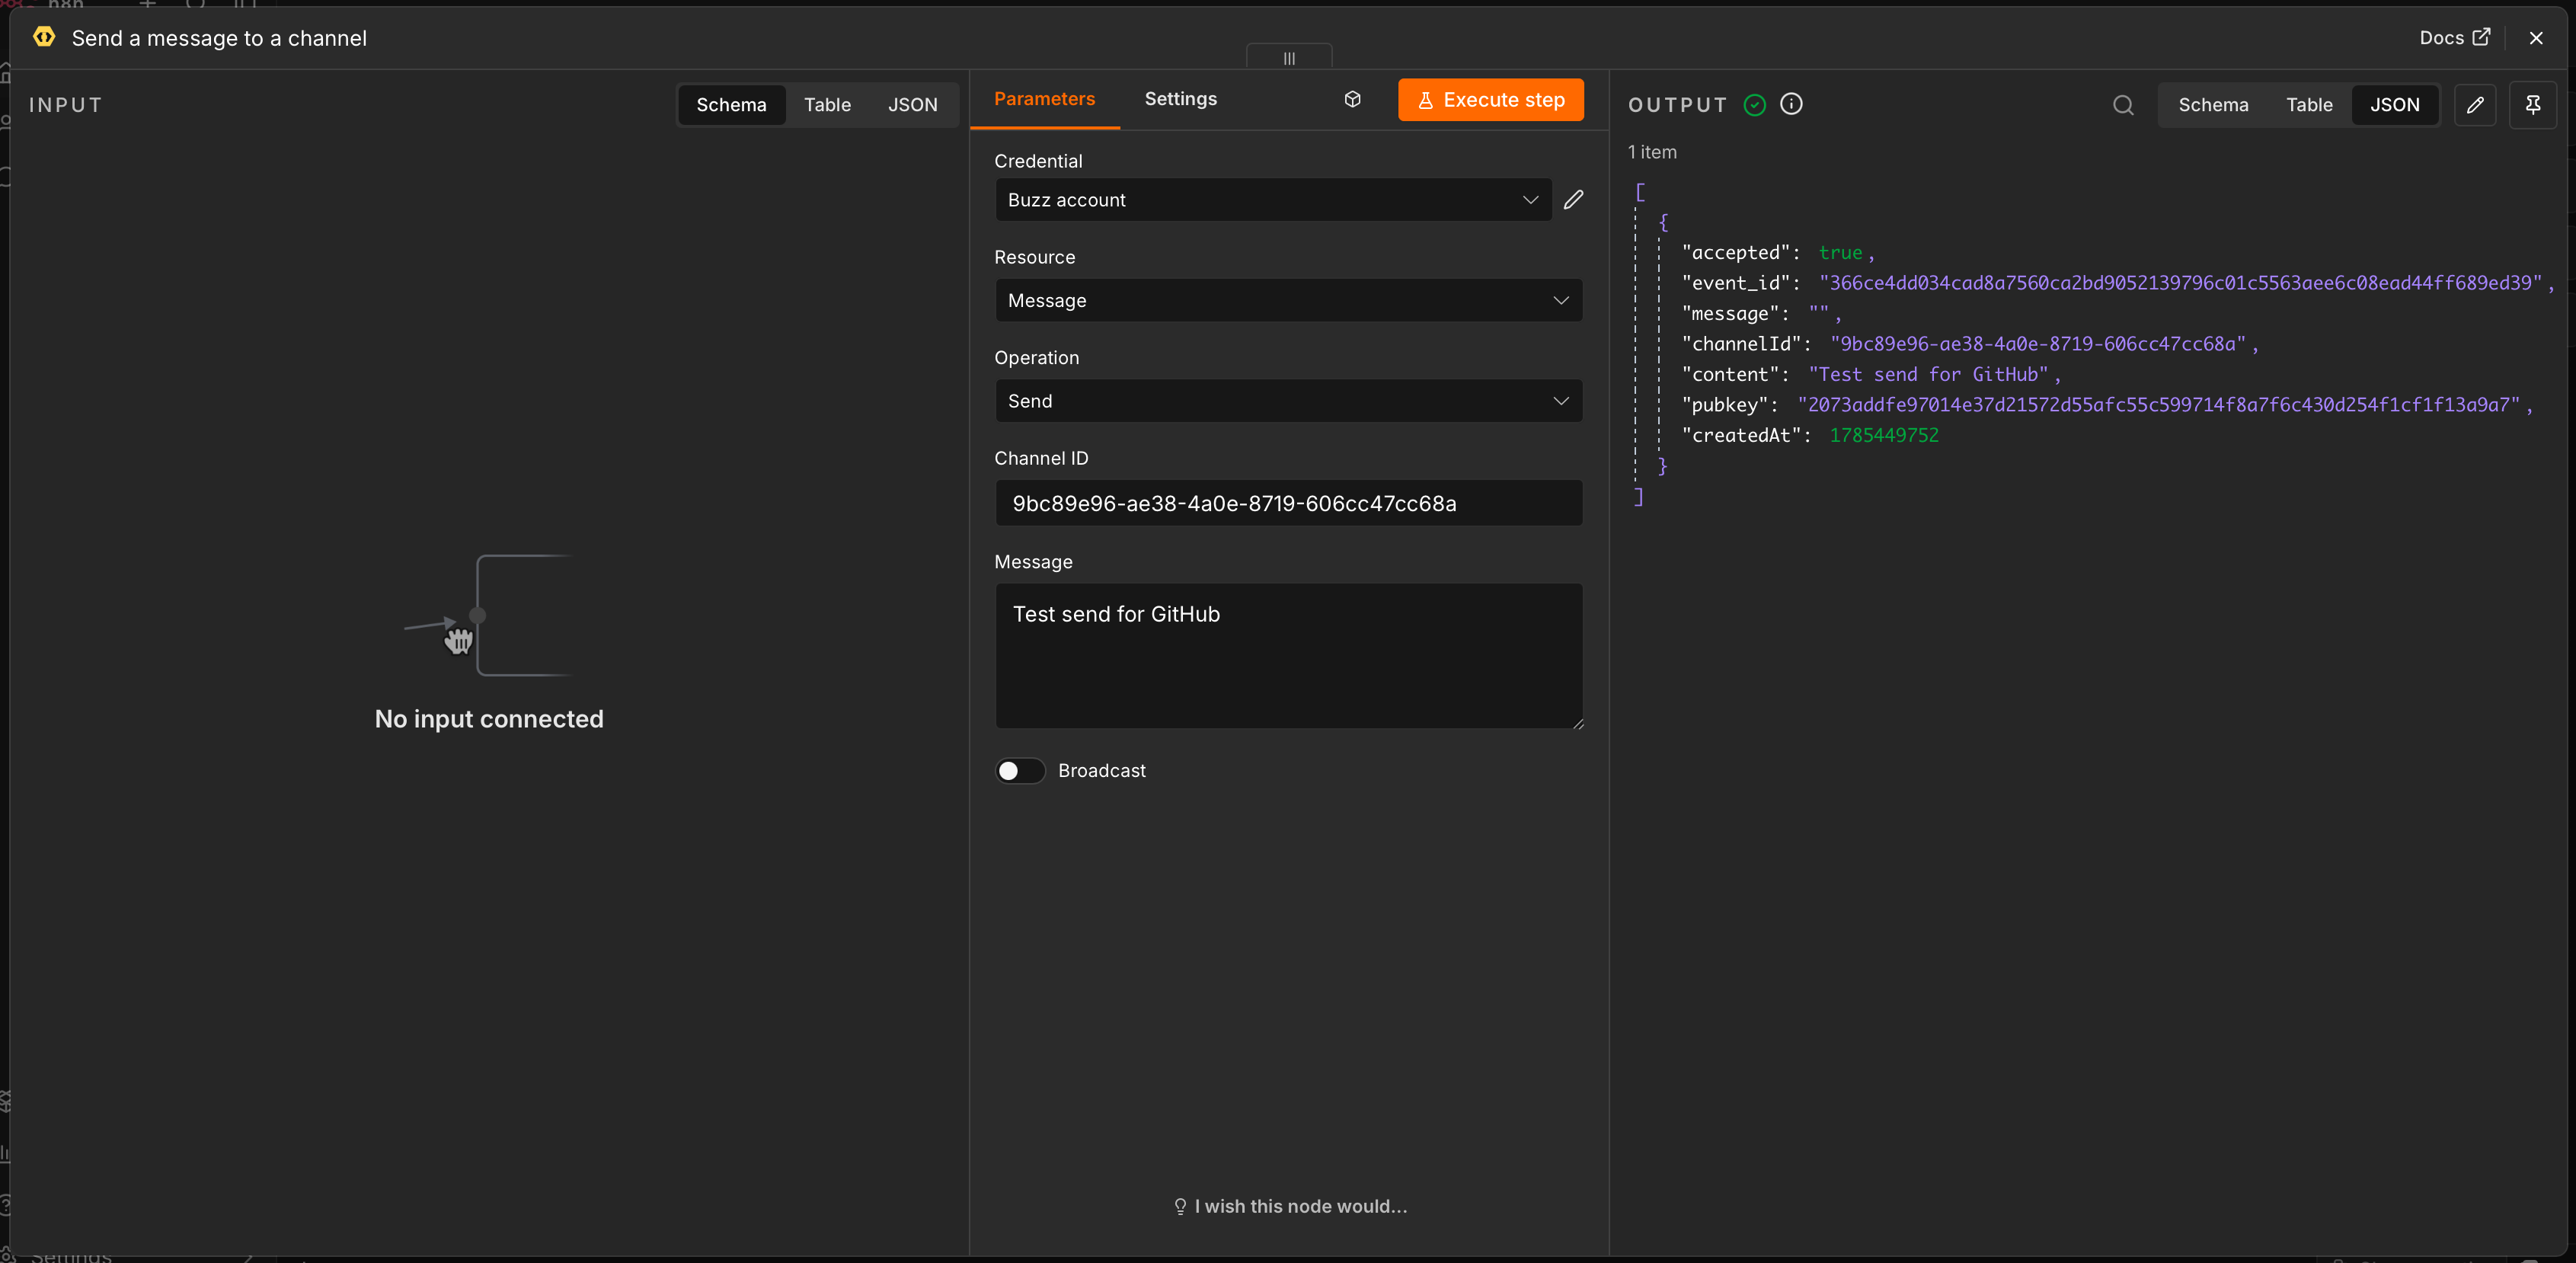Edit the Buzz account credential with pencil icon
The height and width of the screenshot is (1263, 2576).
coord(1573,200)
